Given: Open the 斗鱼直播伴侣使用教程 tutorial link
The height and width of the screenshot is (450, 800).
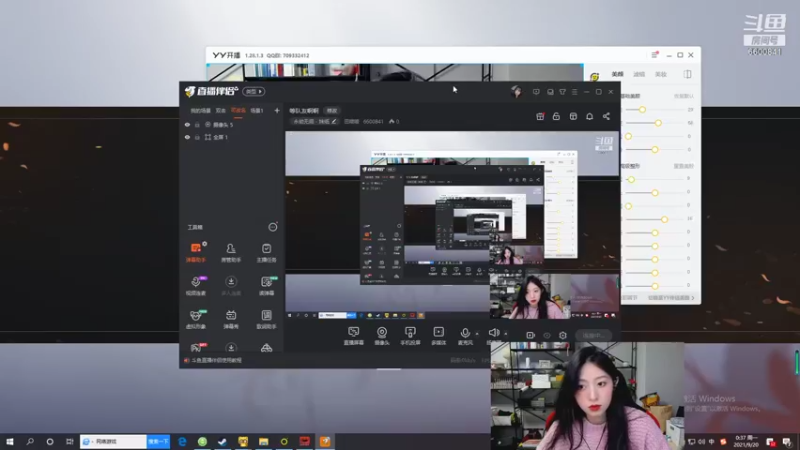Looking at the screenshot, I should 216,360.
